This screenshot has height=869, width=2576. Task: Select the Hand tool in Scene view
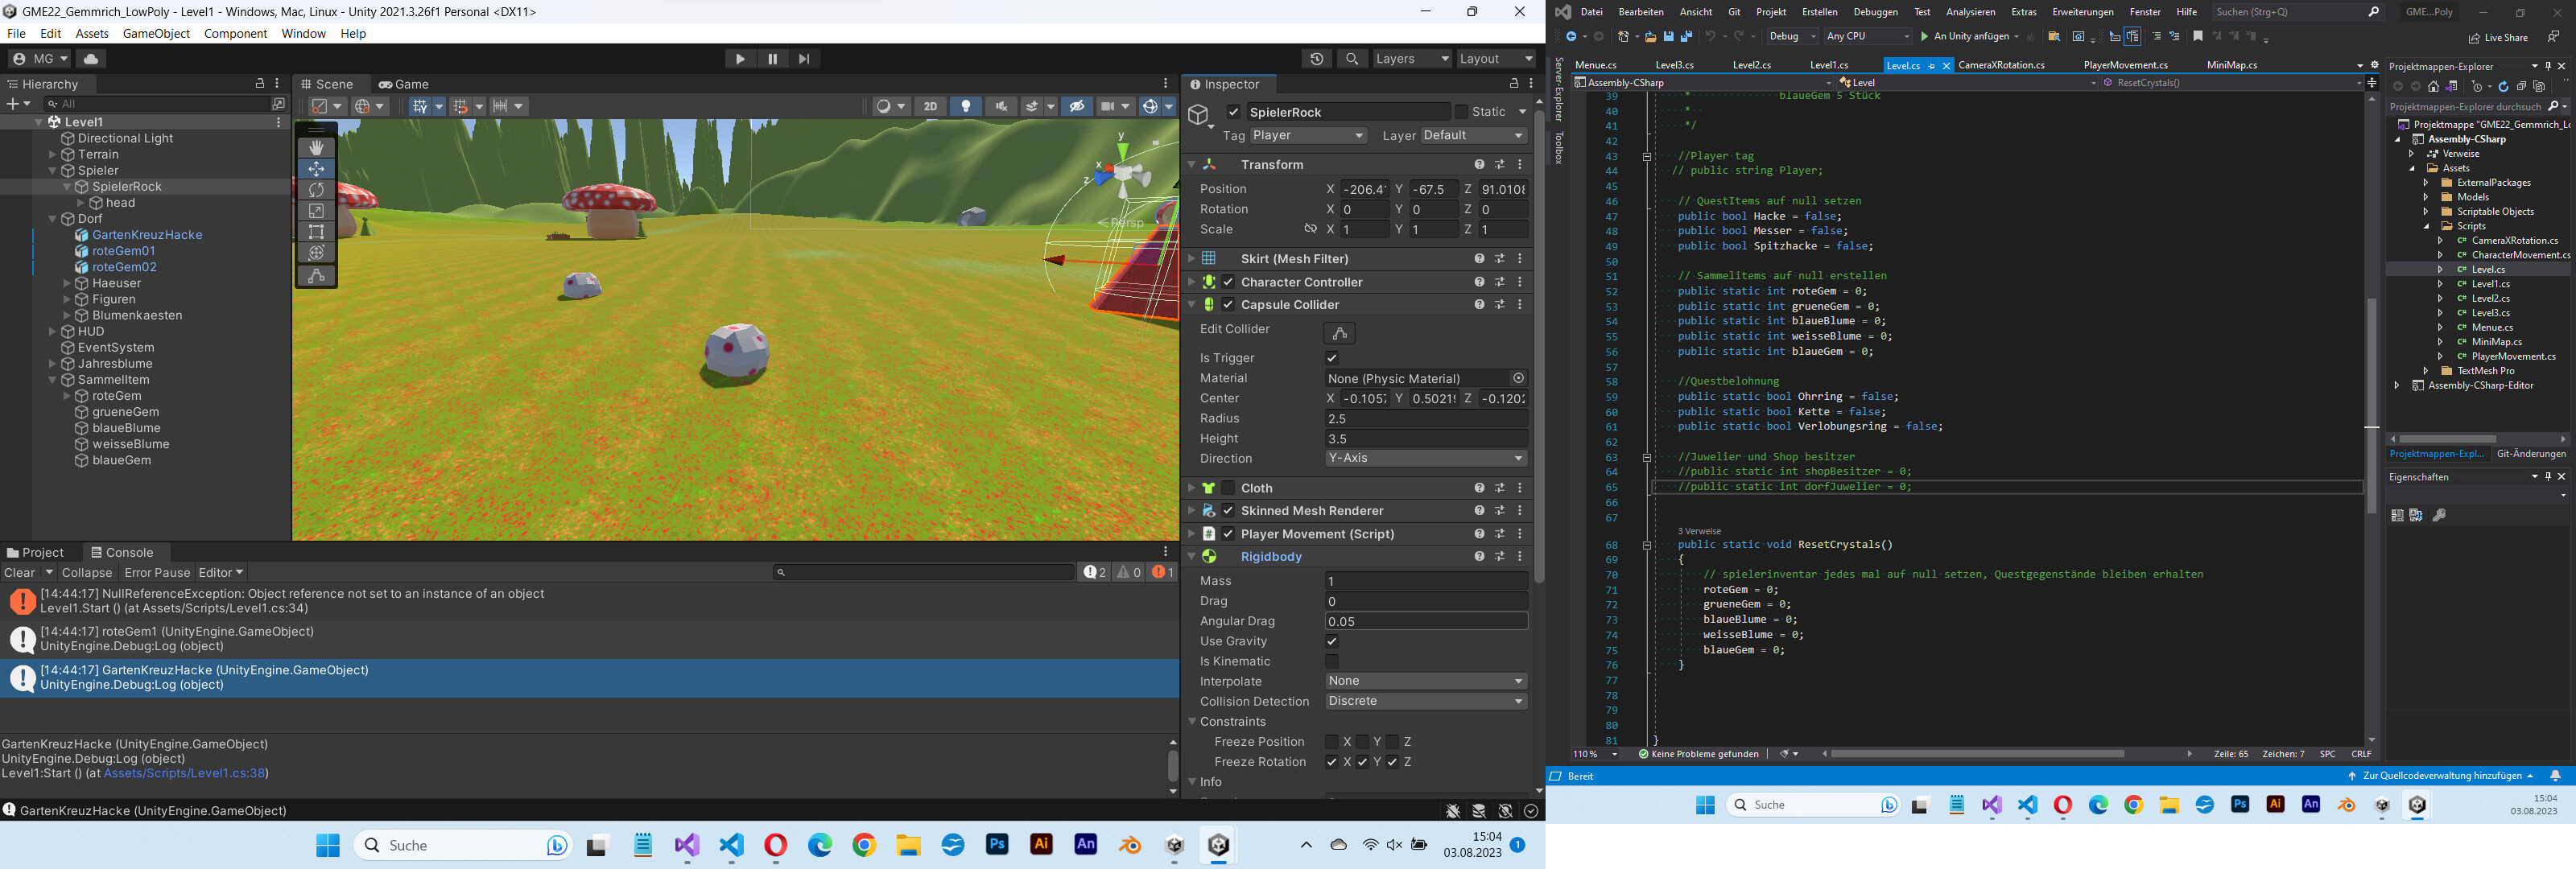(x=316, y=148)
